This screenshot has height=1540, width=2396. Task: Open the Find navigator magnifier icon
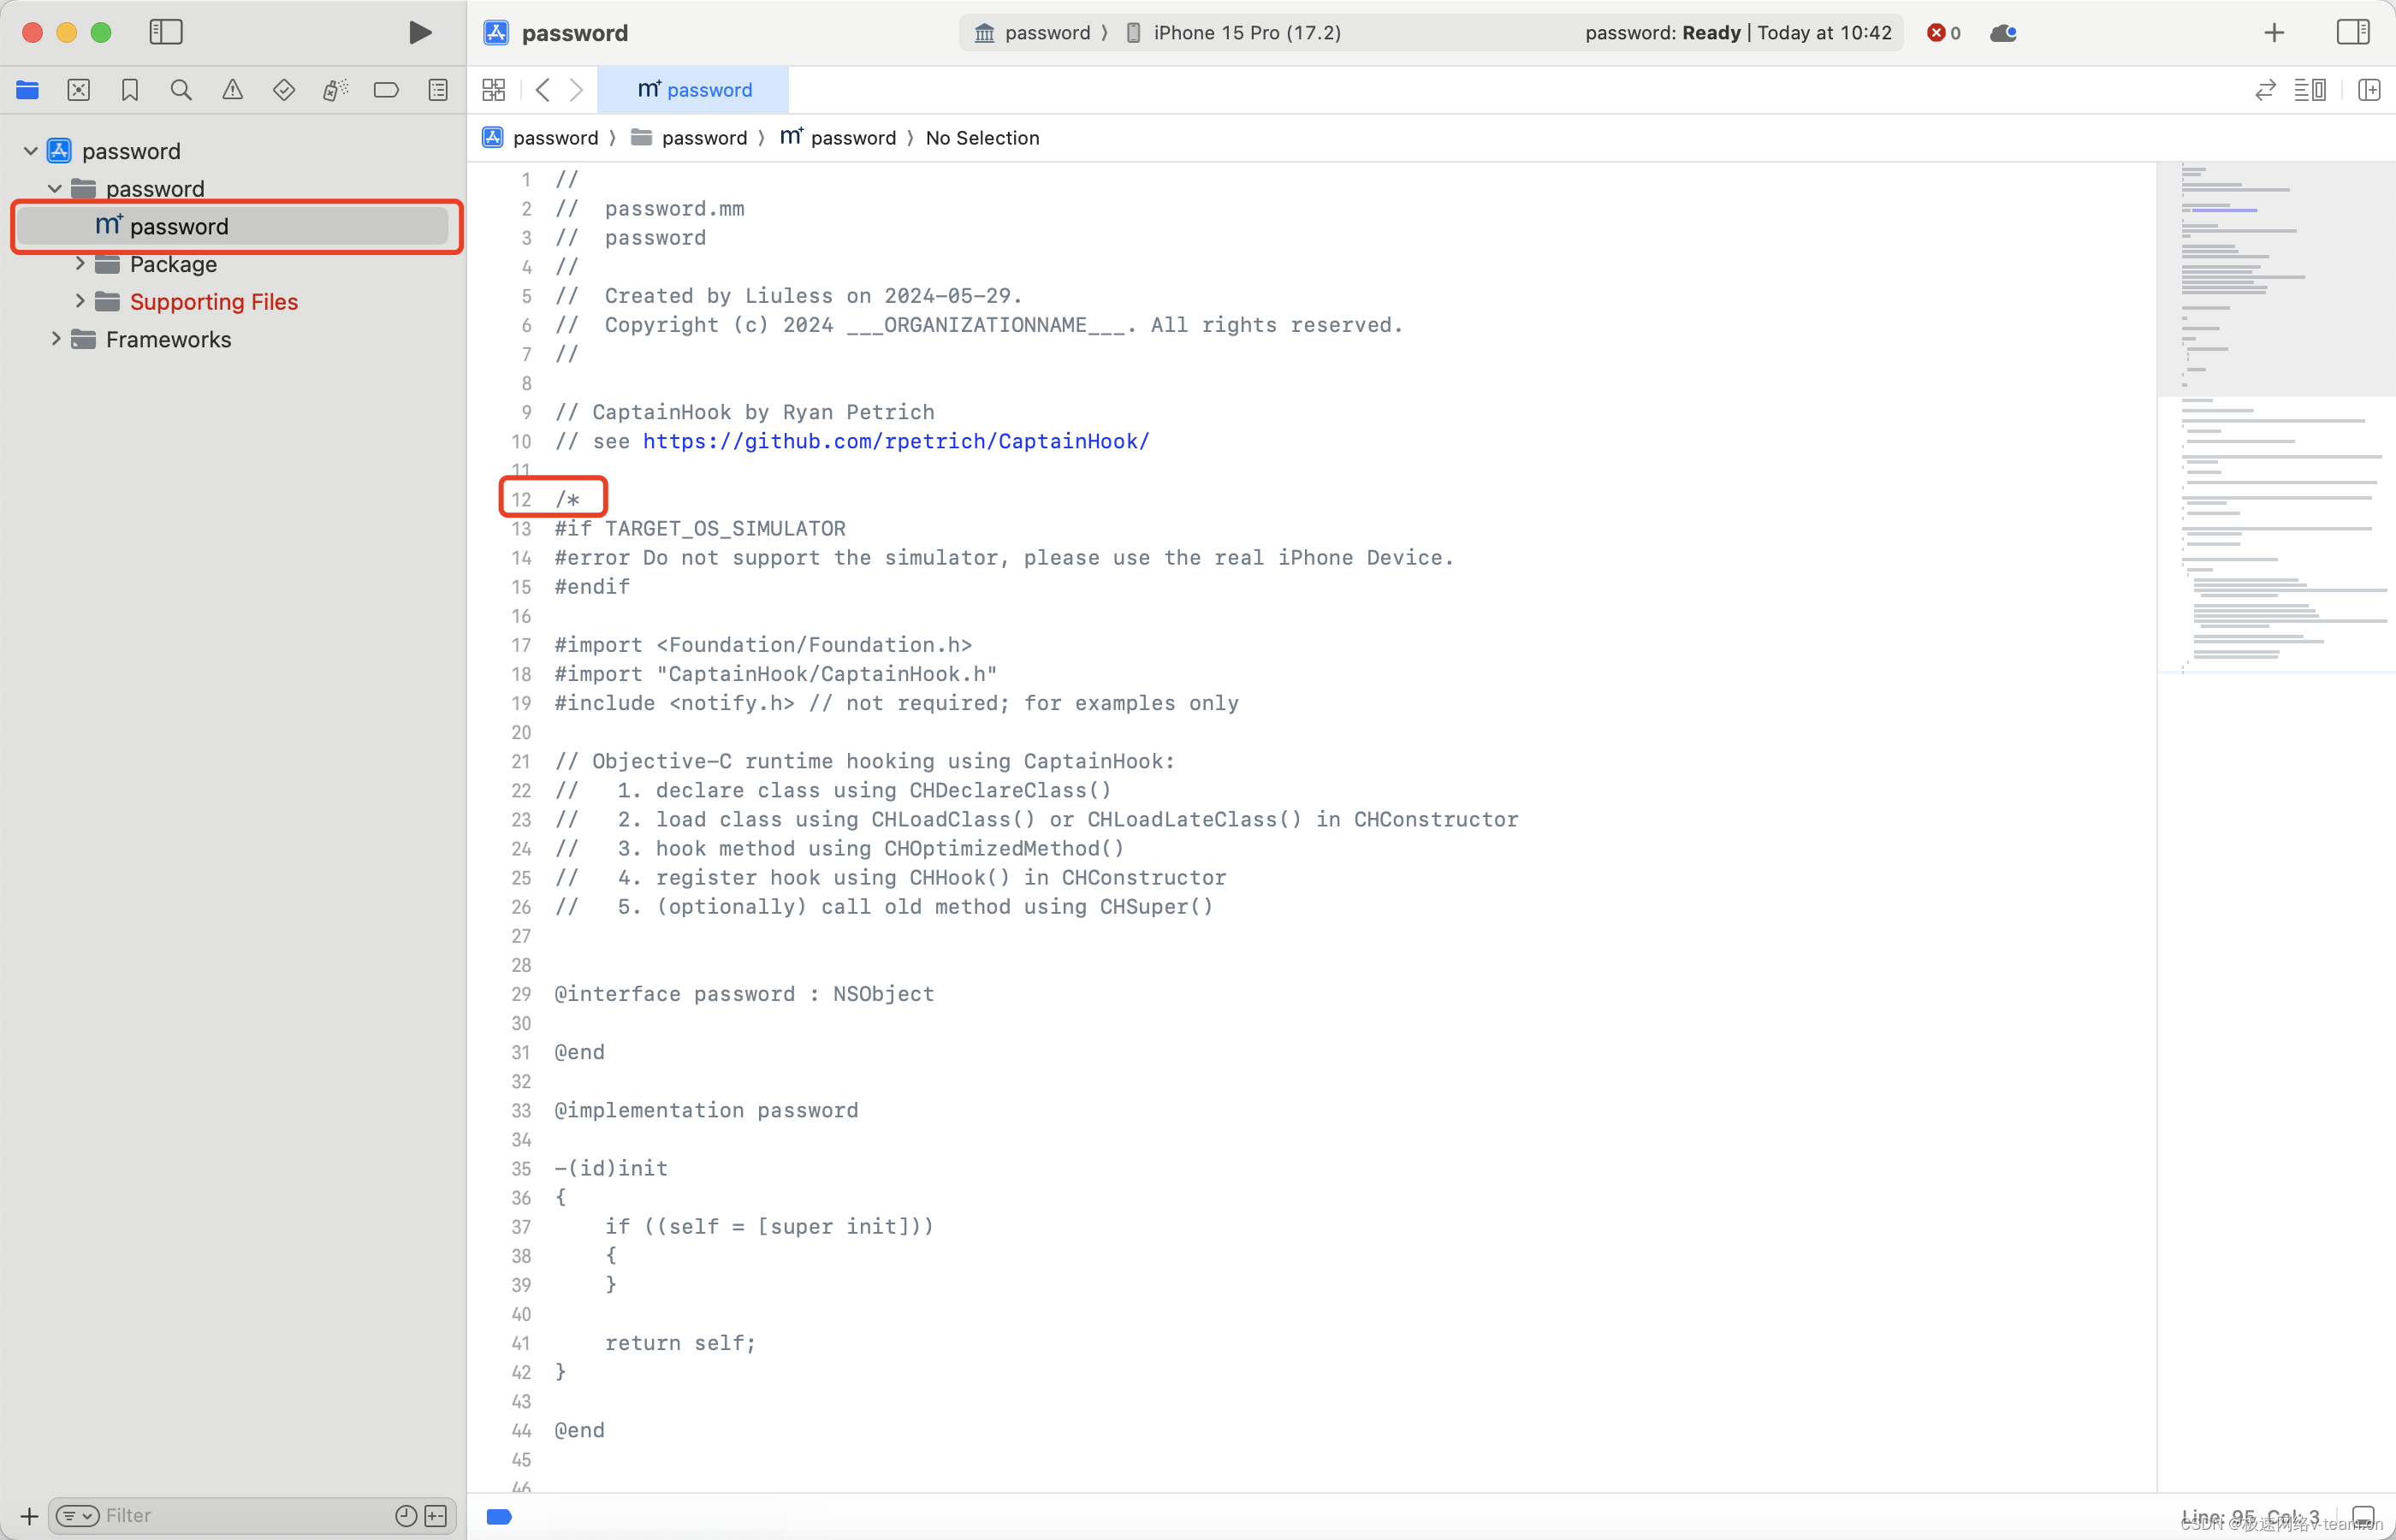point(181,90)
